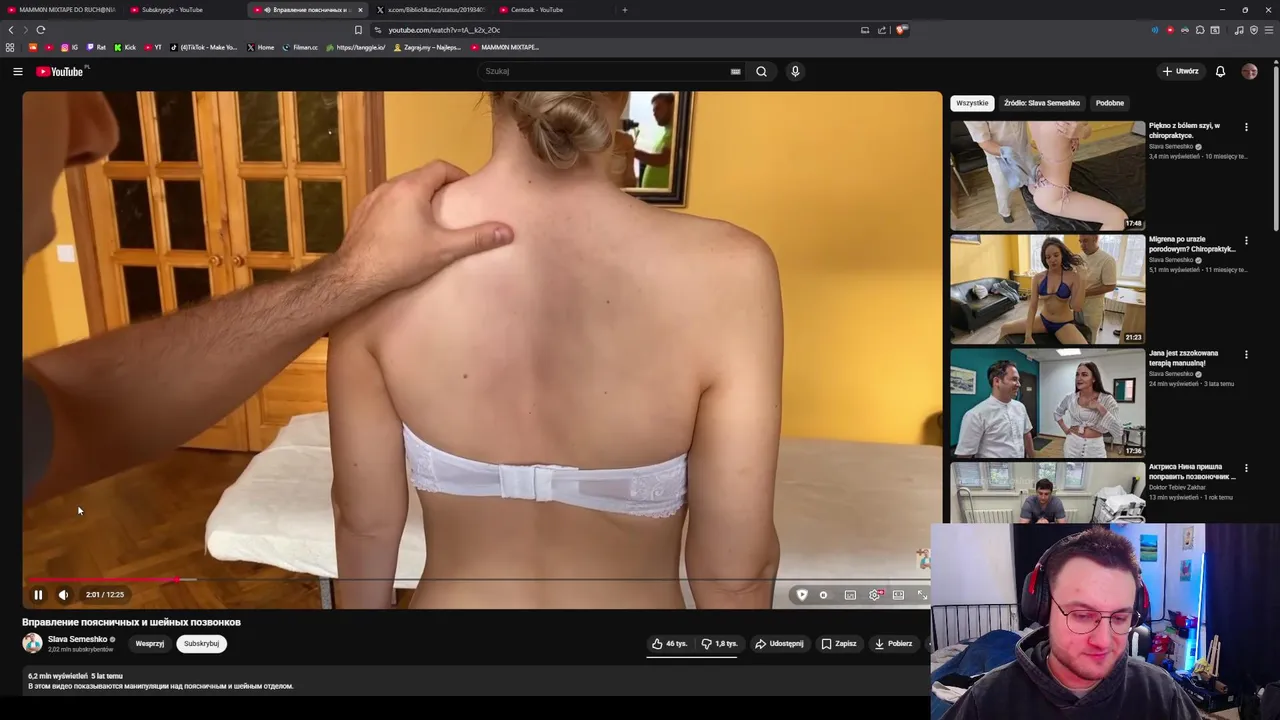Screen dimensions: 1280x720
Task: Open the account avatar menu
Action: tap(1249, 71)
